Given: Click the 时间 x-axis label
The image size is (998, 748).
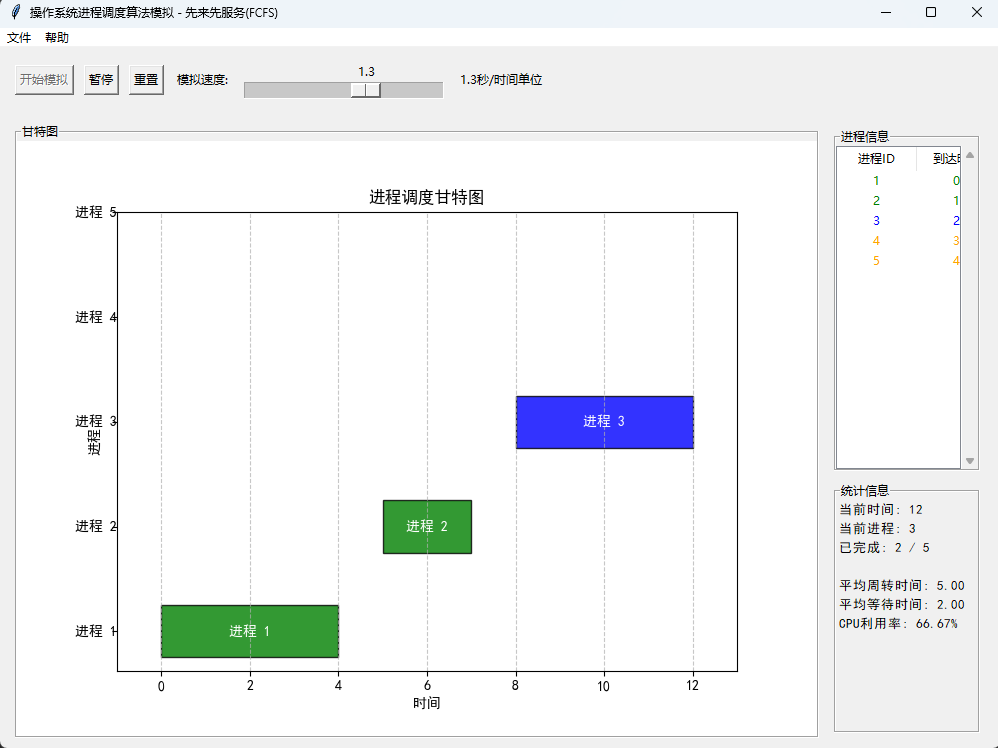Looking at the screenshot, I should [x=426, y=703].
